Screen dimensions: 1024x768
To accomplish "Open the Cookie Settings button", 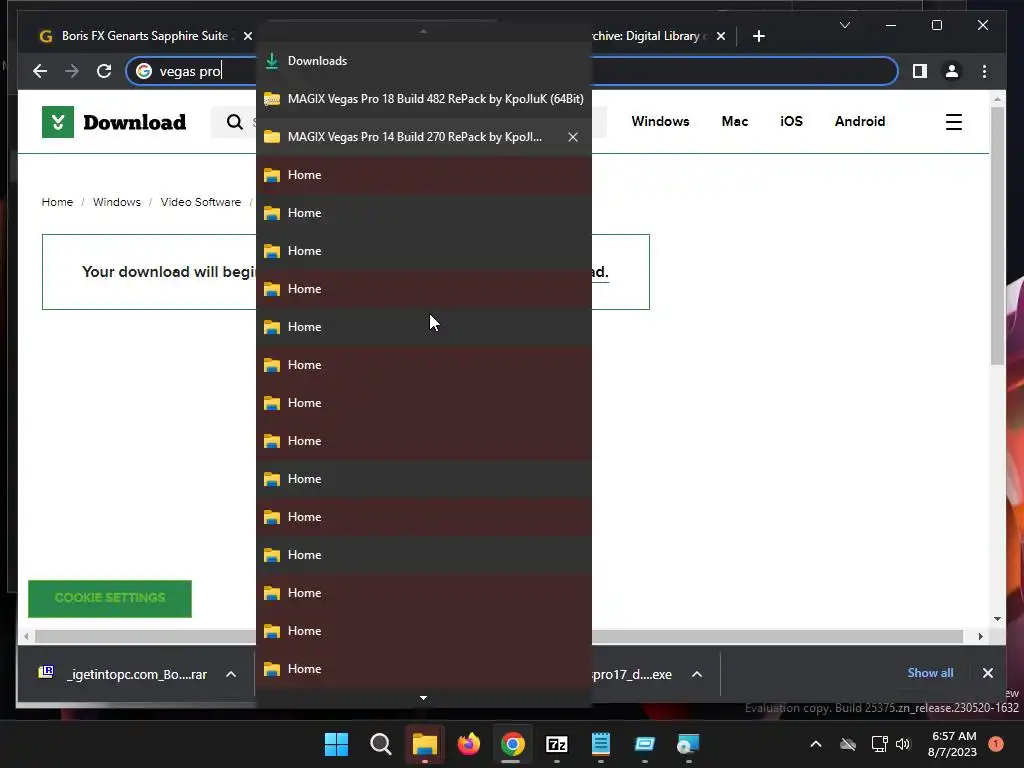I will tap(110, 598).
